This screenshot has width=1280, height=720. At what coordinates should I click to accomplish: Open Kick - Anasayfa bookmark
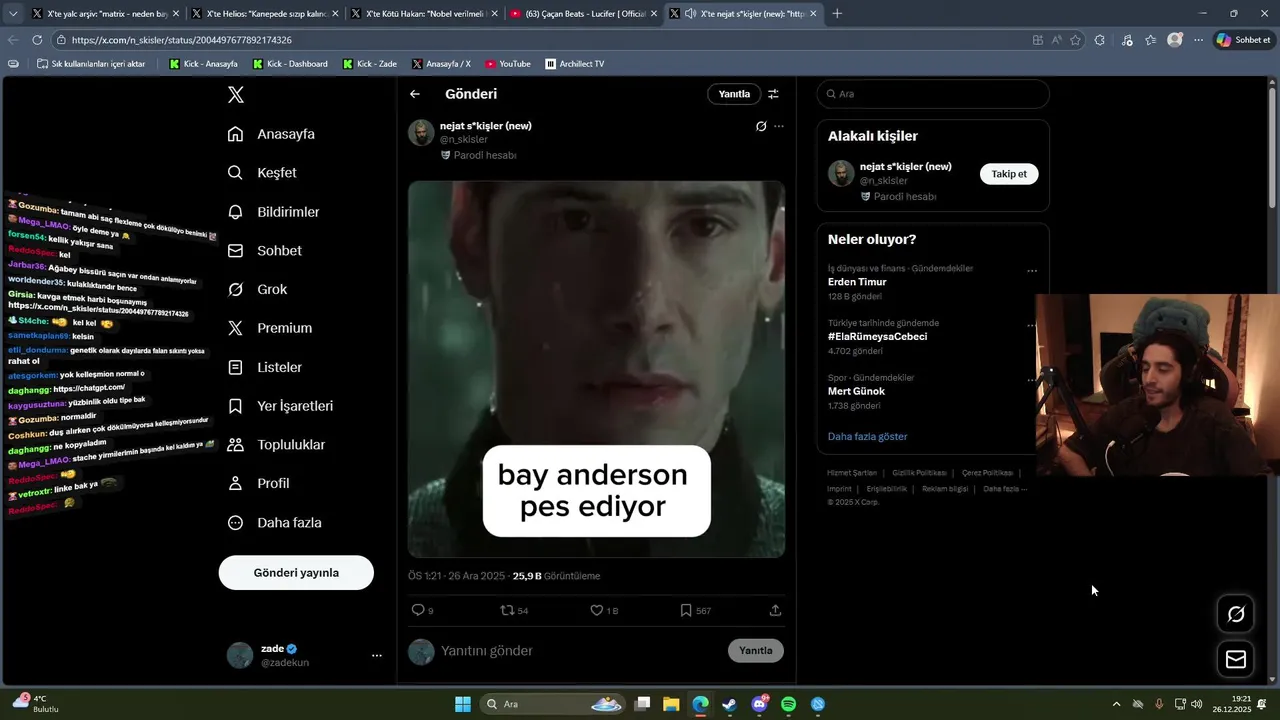coord(204,64)
